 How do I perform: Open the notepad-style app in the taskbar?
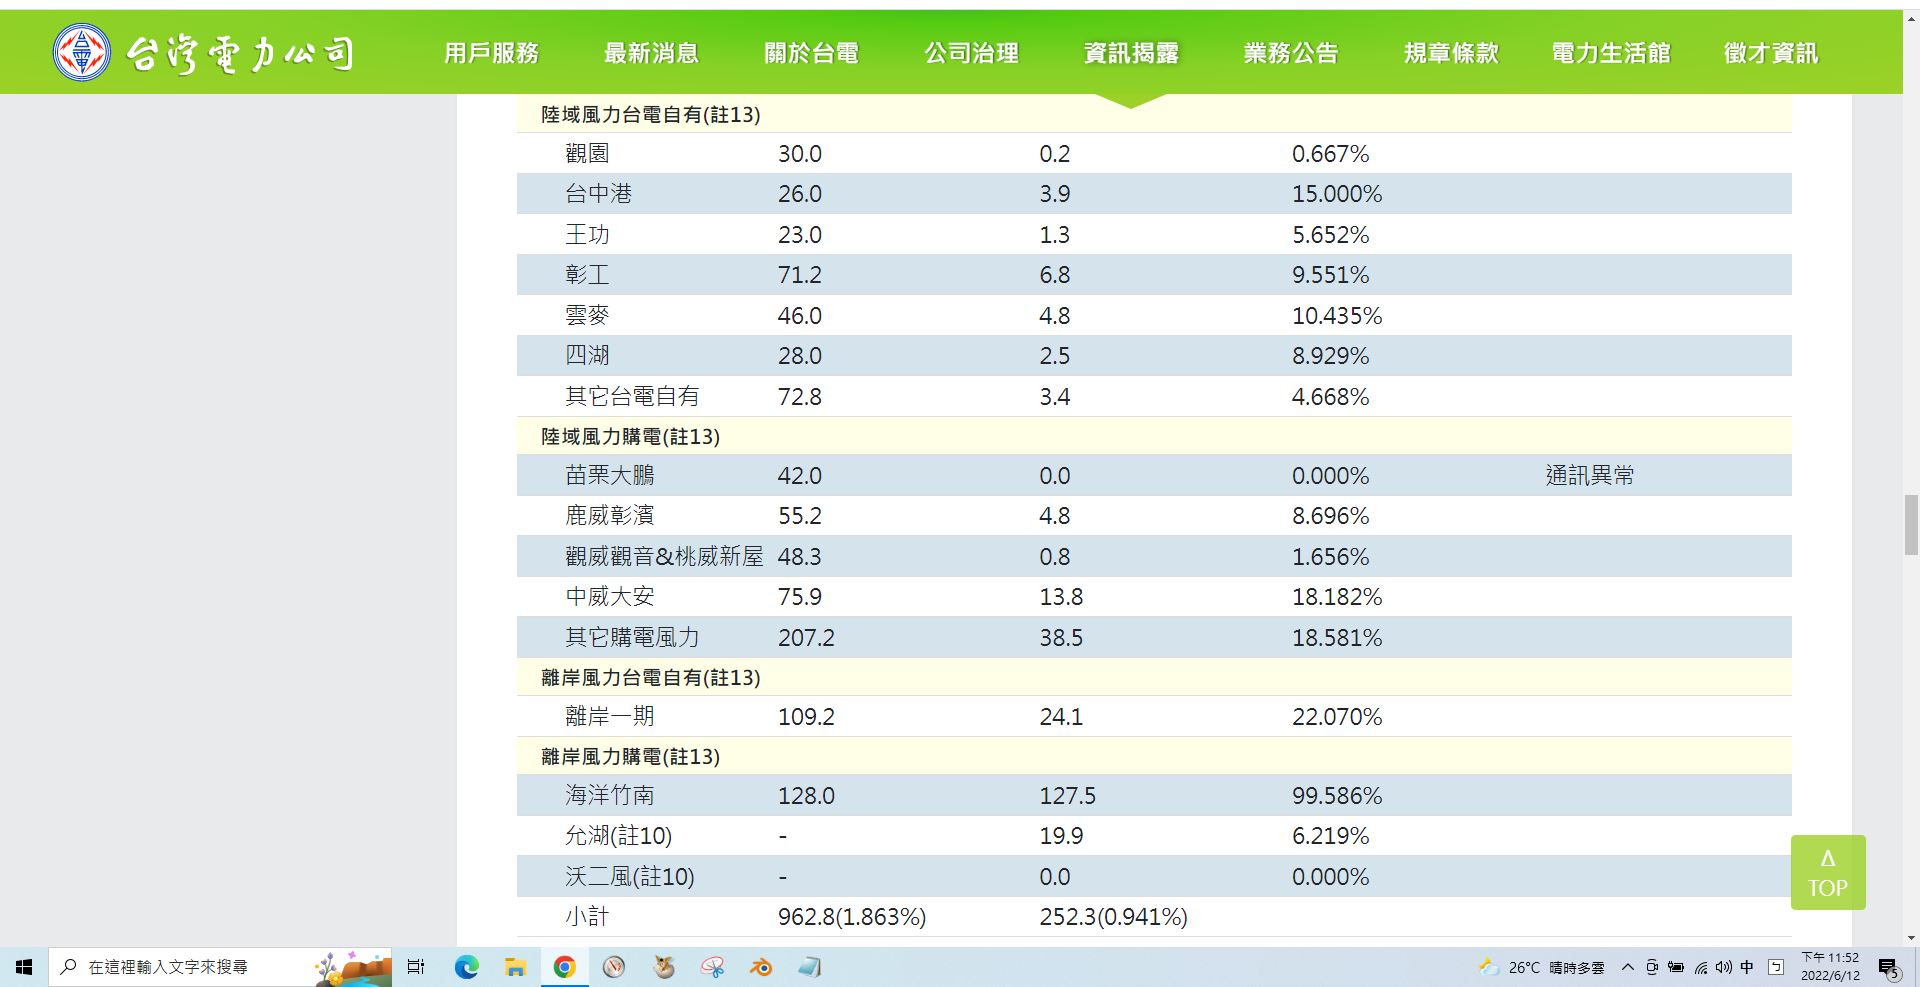coord(810,967)
